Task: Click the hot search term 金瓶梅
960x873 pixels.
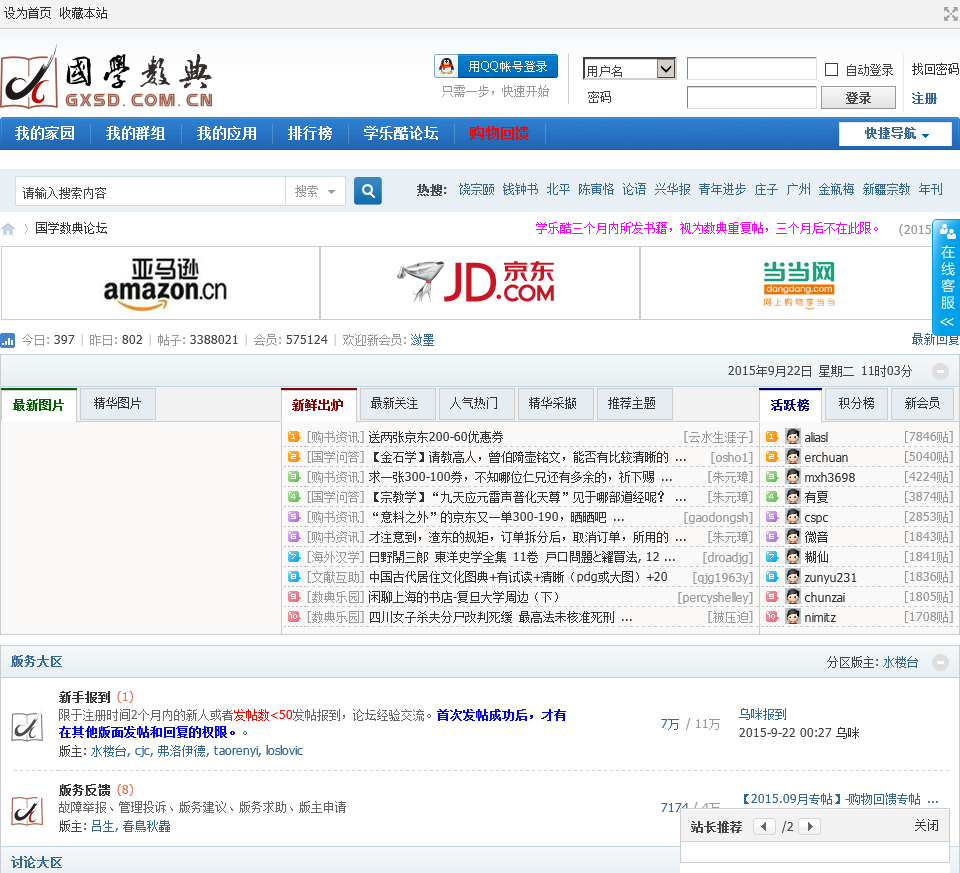Action: pyautogui.click(x=836, y=190)
